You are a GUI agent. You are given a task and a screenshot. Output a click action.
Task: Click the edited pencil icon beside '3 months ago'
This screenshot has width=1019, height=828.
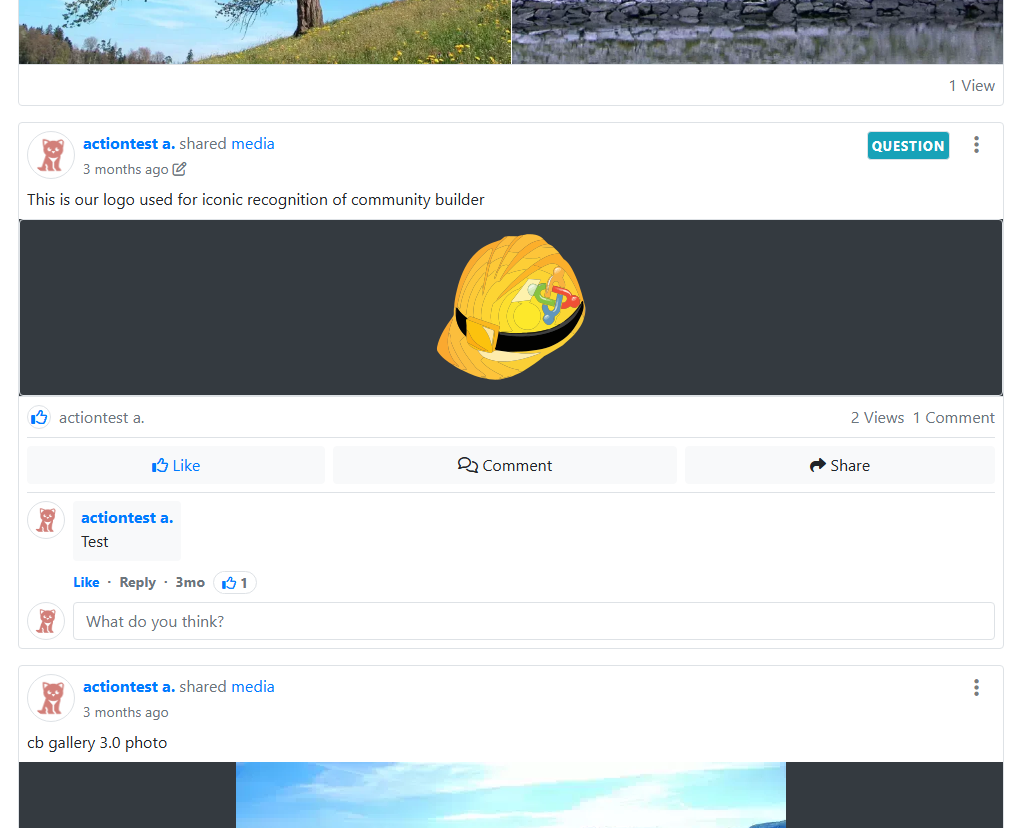click(180, 169)
